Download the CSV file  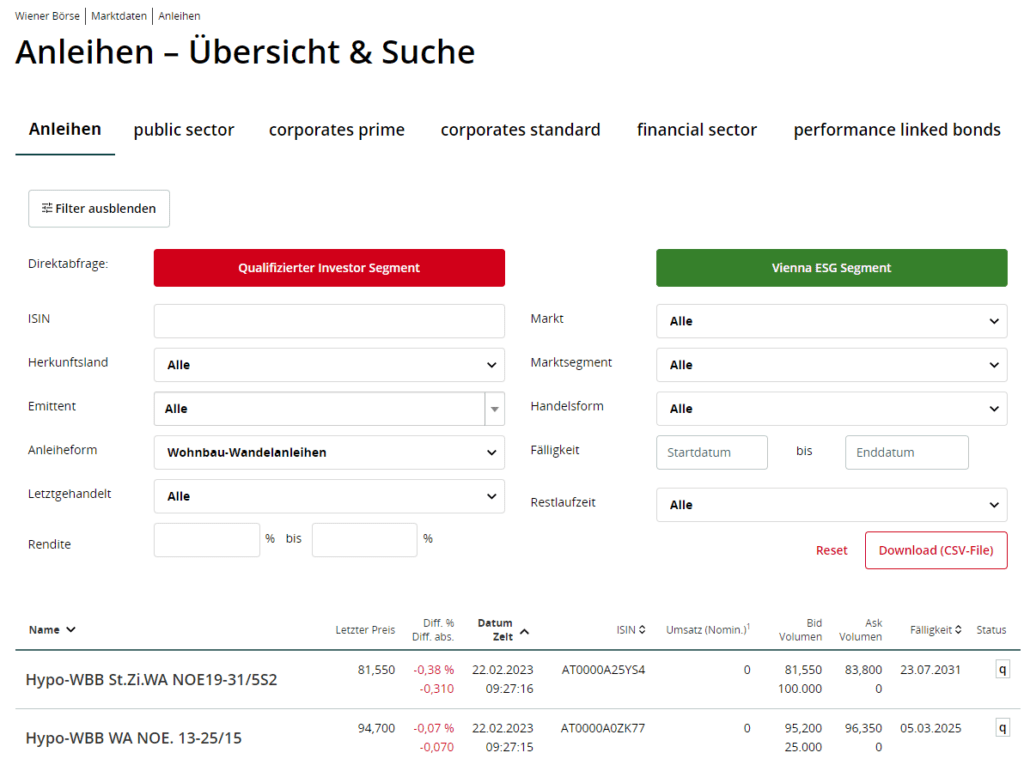tap(936, 550)
